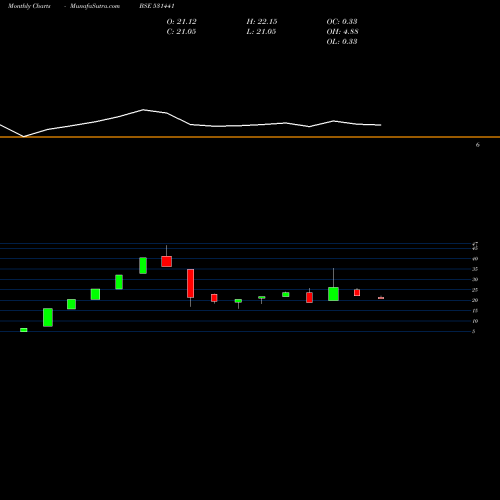Viewport: 500px width, 500px height.
Task: Click the 35 price axis label
Action: coord(475,269)
